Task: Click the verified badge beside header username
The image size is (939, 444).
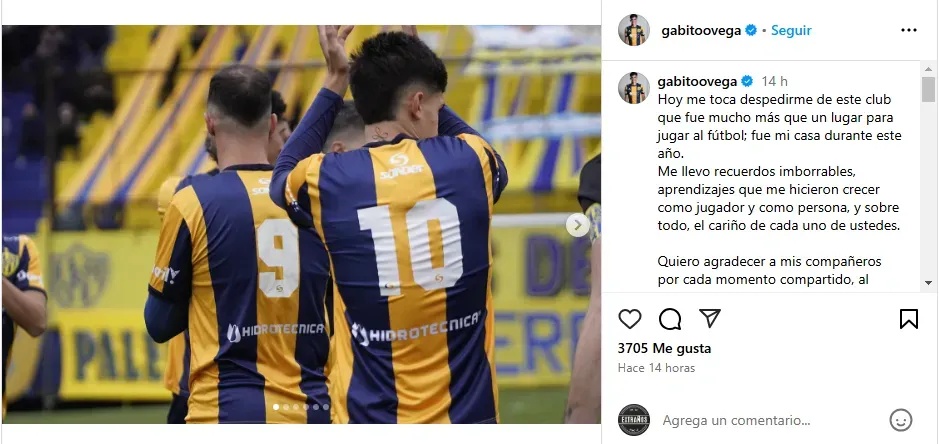Action: pos(751,31)
